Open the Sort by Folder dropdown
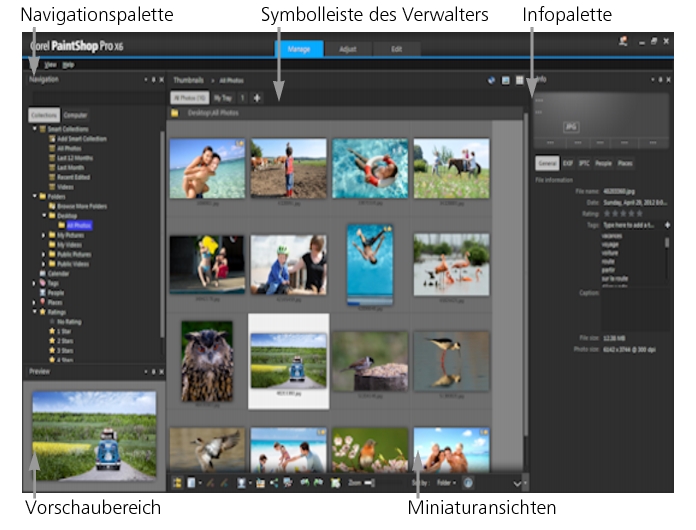The image size is (696, 530). click(x=445, y=483)
